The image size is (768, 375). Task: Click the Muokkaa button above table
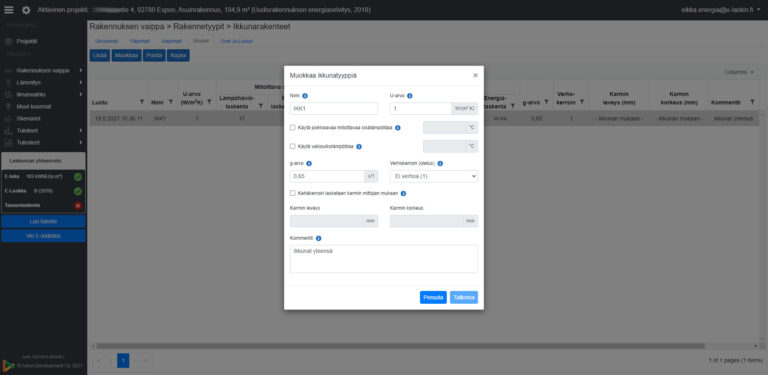click(126, 55)
